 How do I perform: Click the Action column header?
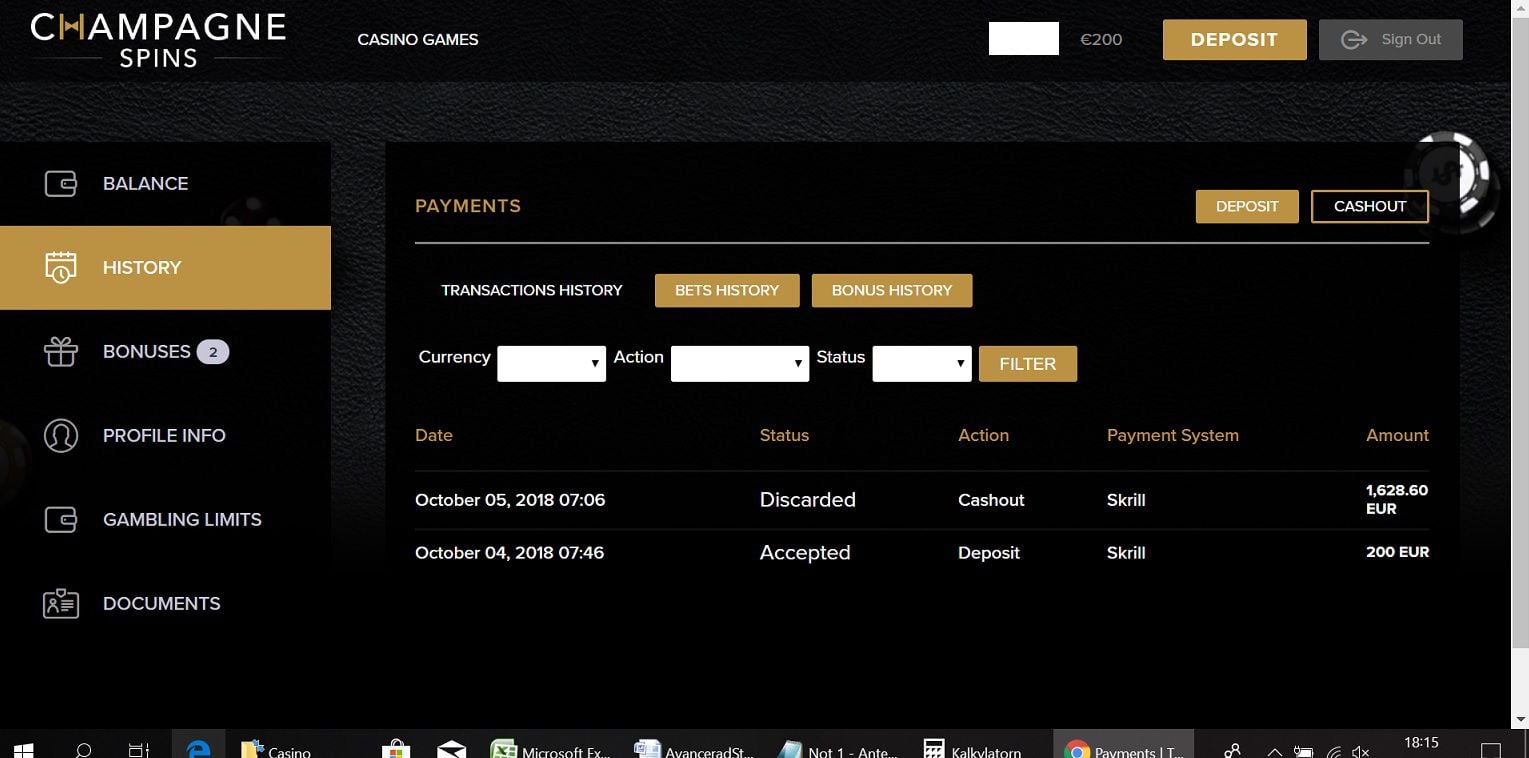click(x=984, y=436)
